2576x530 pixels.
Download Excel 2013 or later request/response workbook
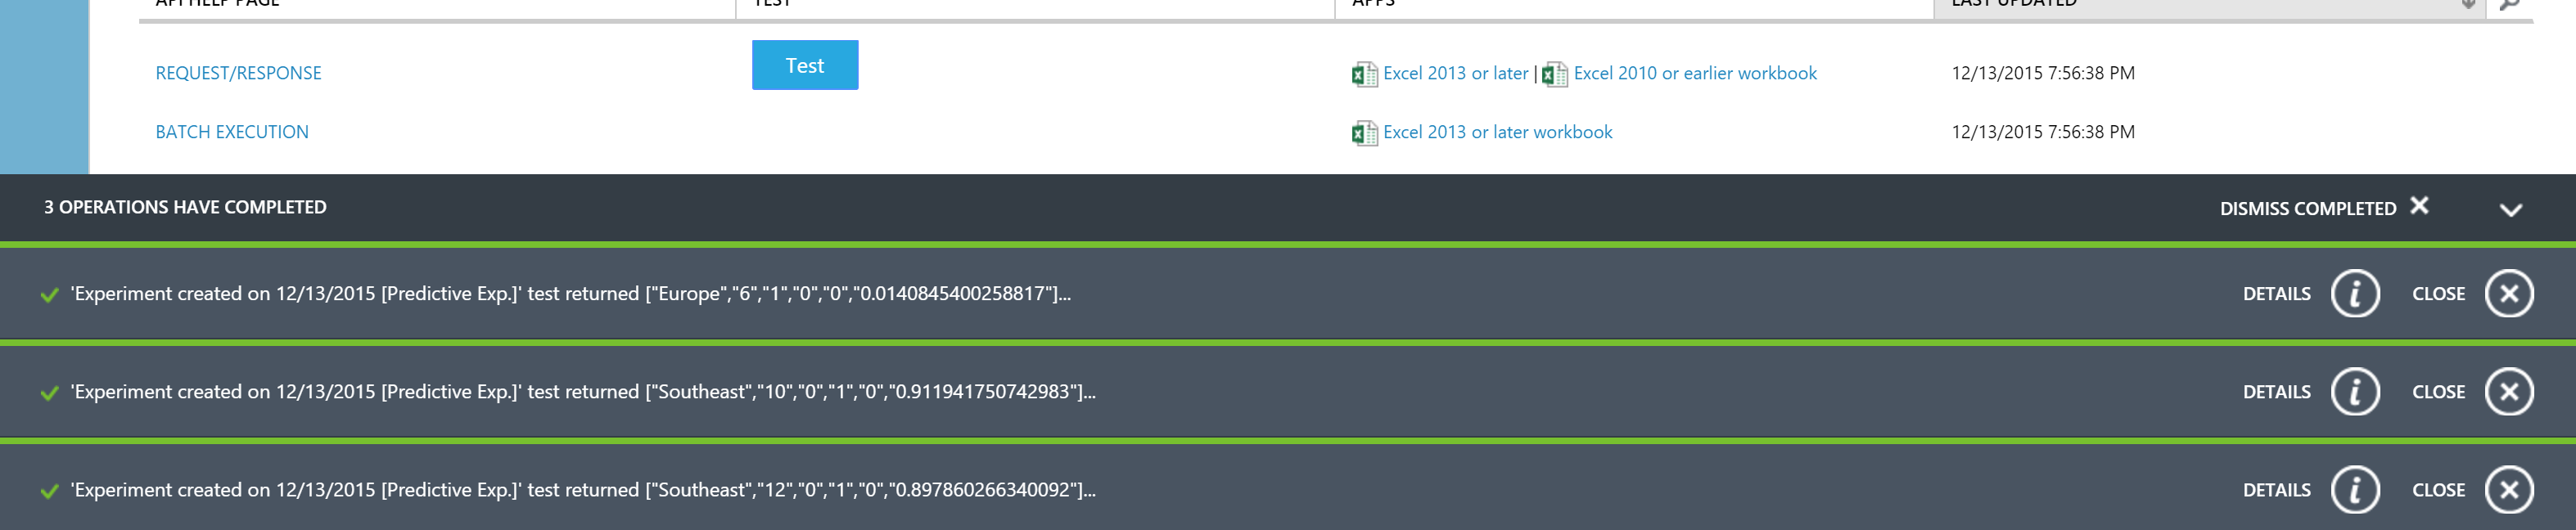click(1455, 73)
